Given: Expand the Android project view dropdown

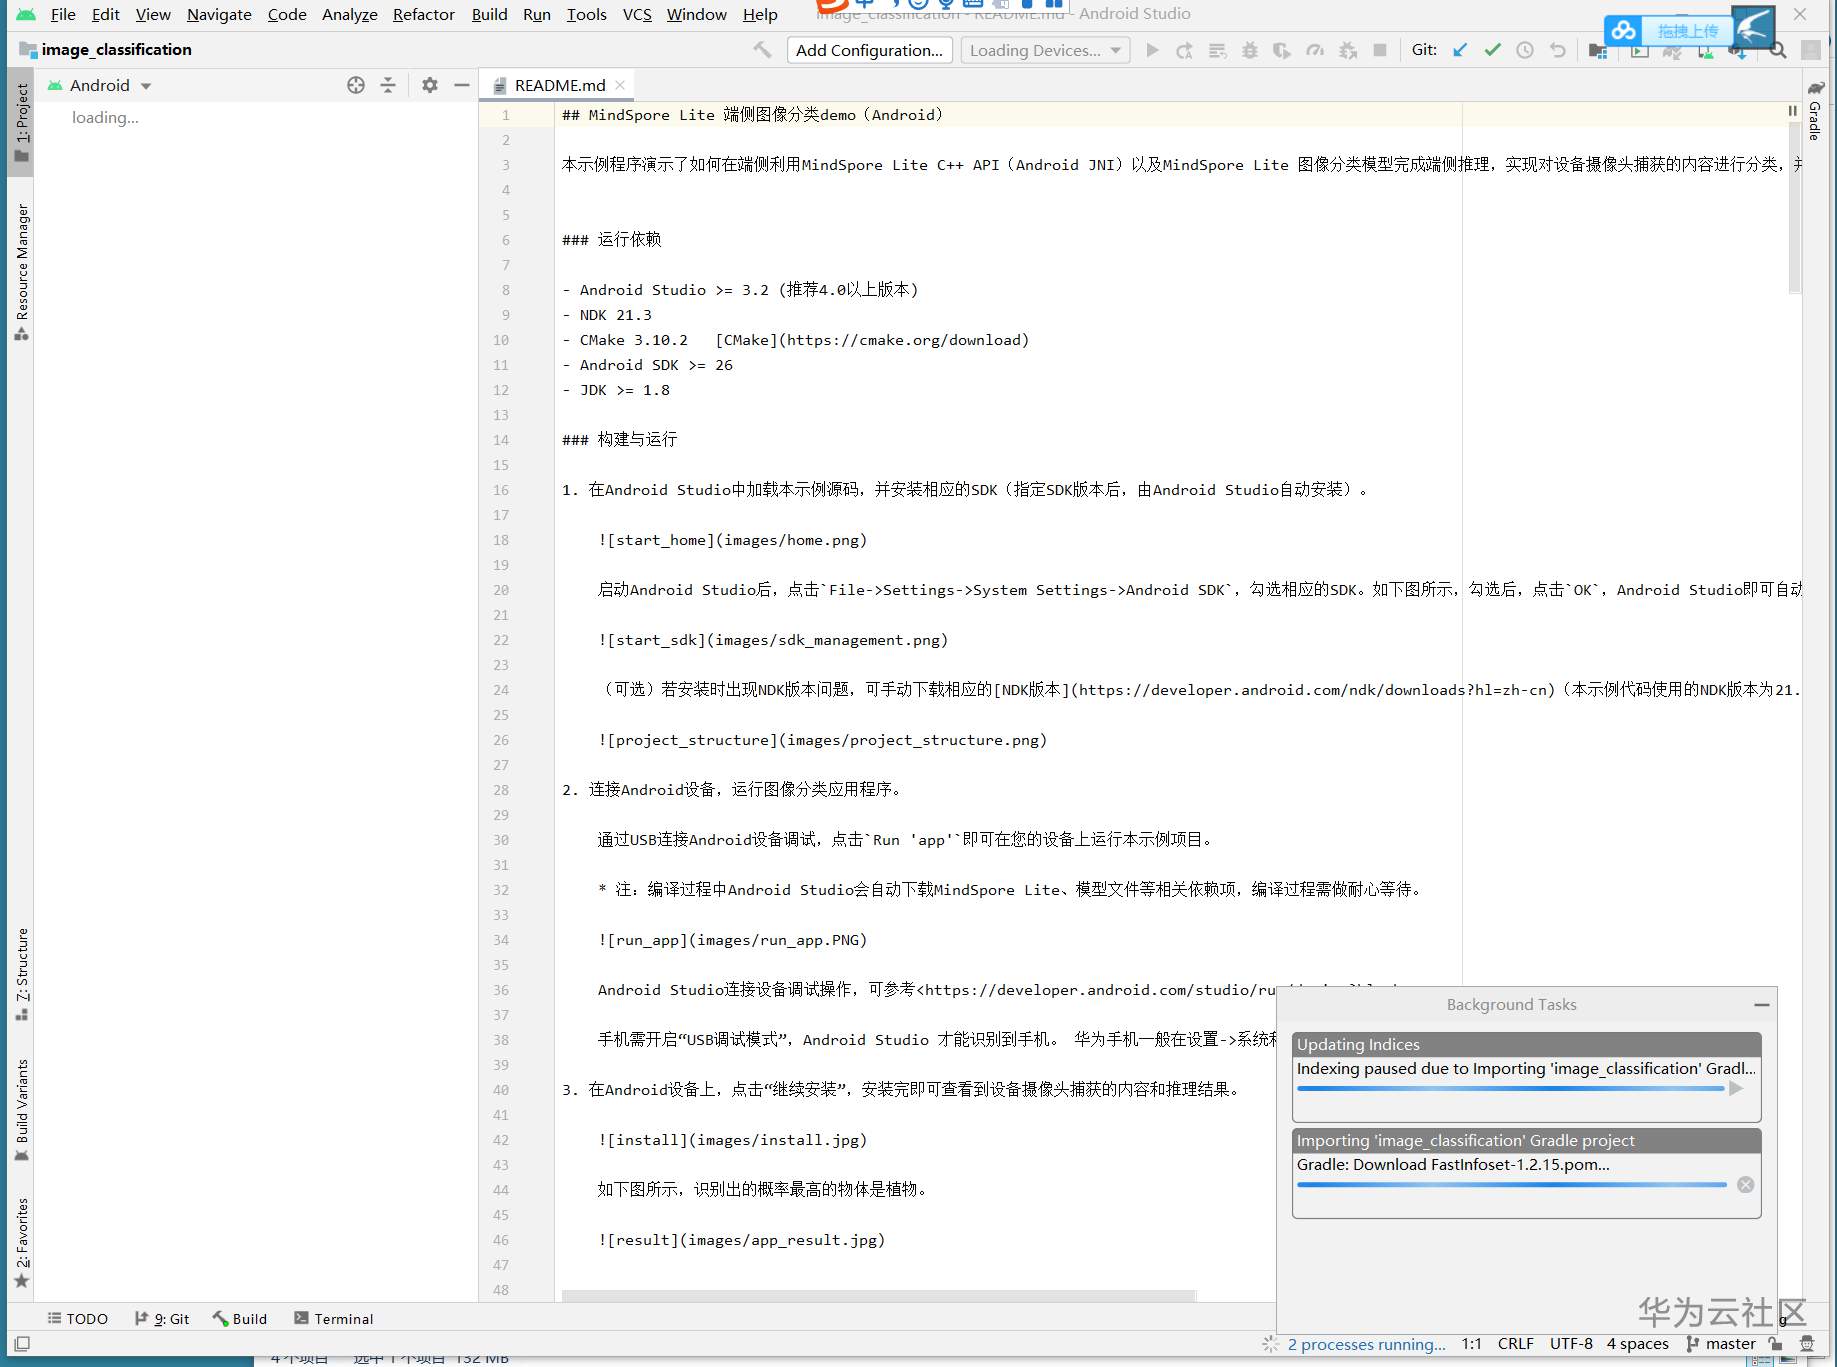Looking at the screenshot, I should click(x=146, y=86).
